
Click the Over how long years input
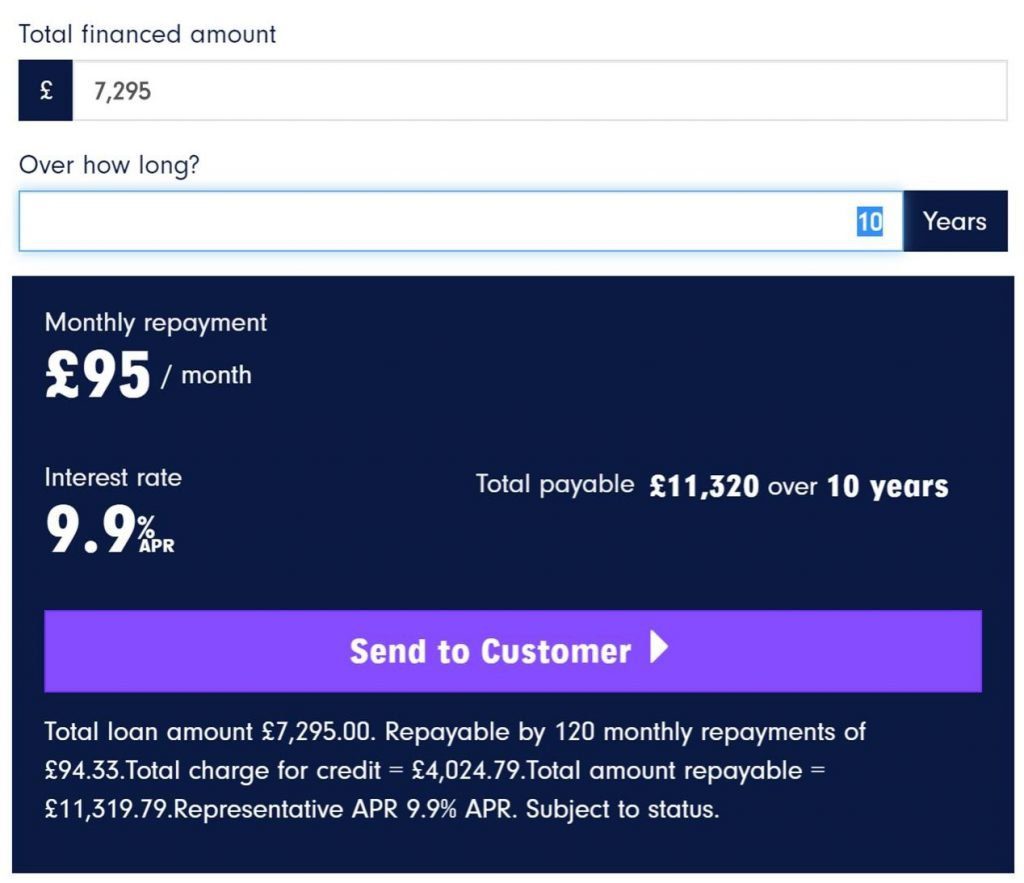tap(461, 221)
